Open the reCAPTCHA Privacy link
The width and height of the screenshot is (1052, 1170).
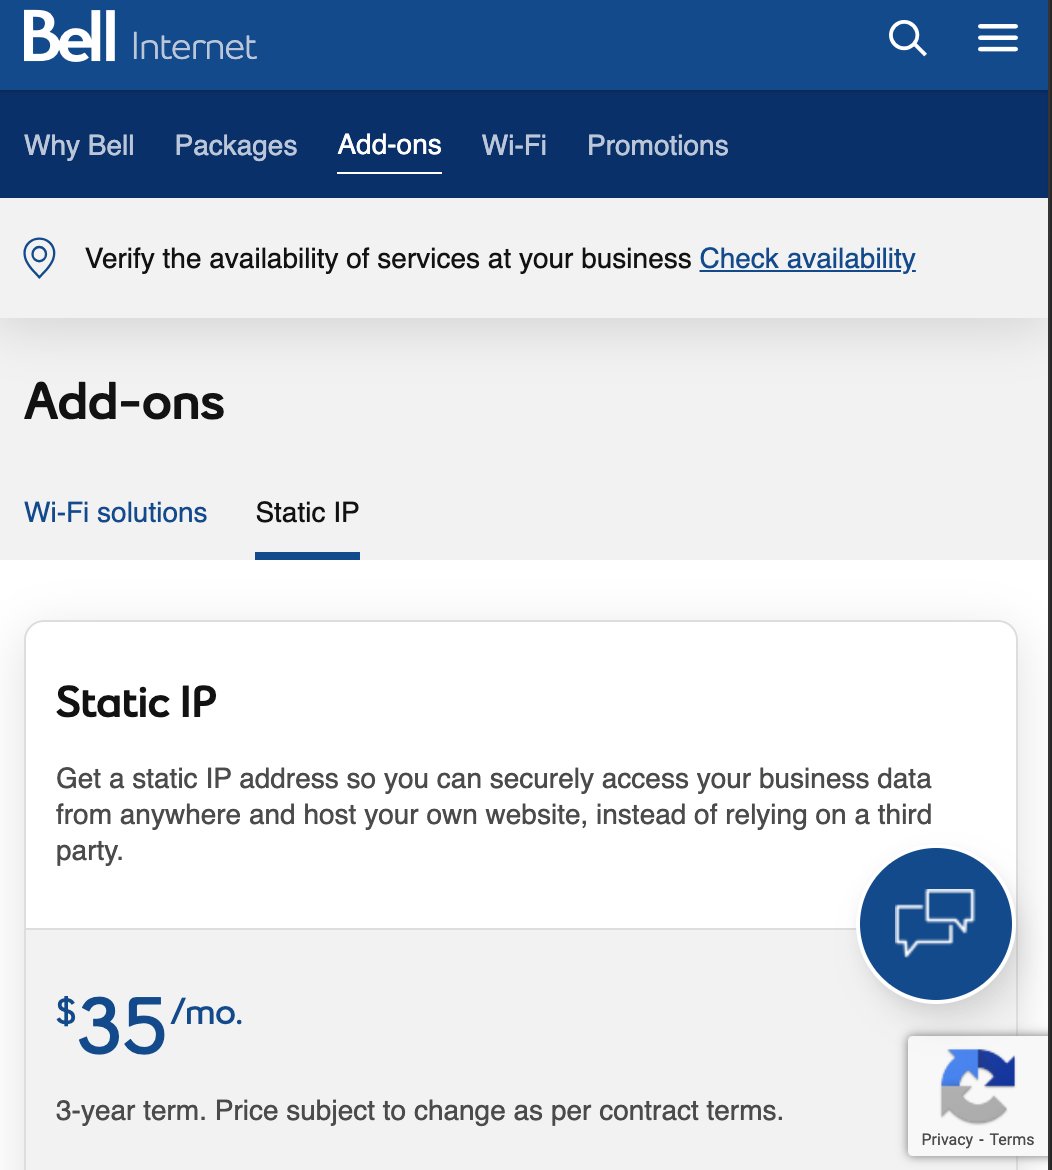[x=947, y=1139]
